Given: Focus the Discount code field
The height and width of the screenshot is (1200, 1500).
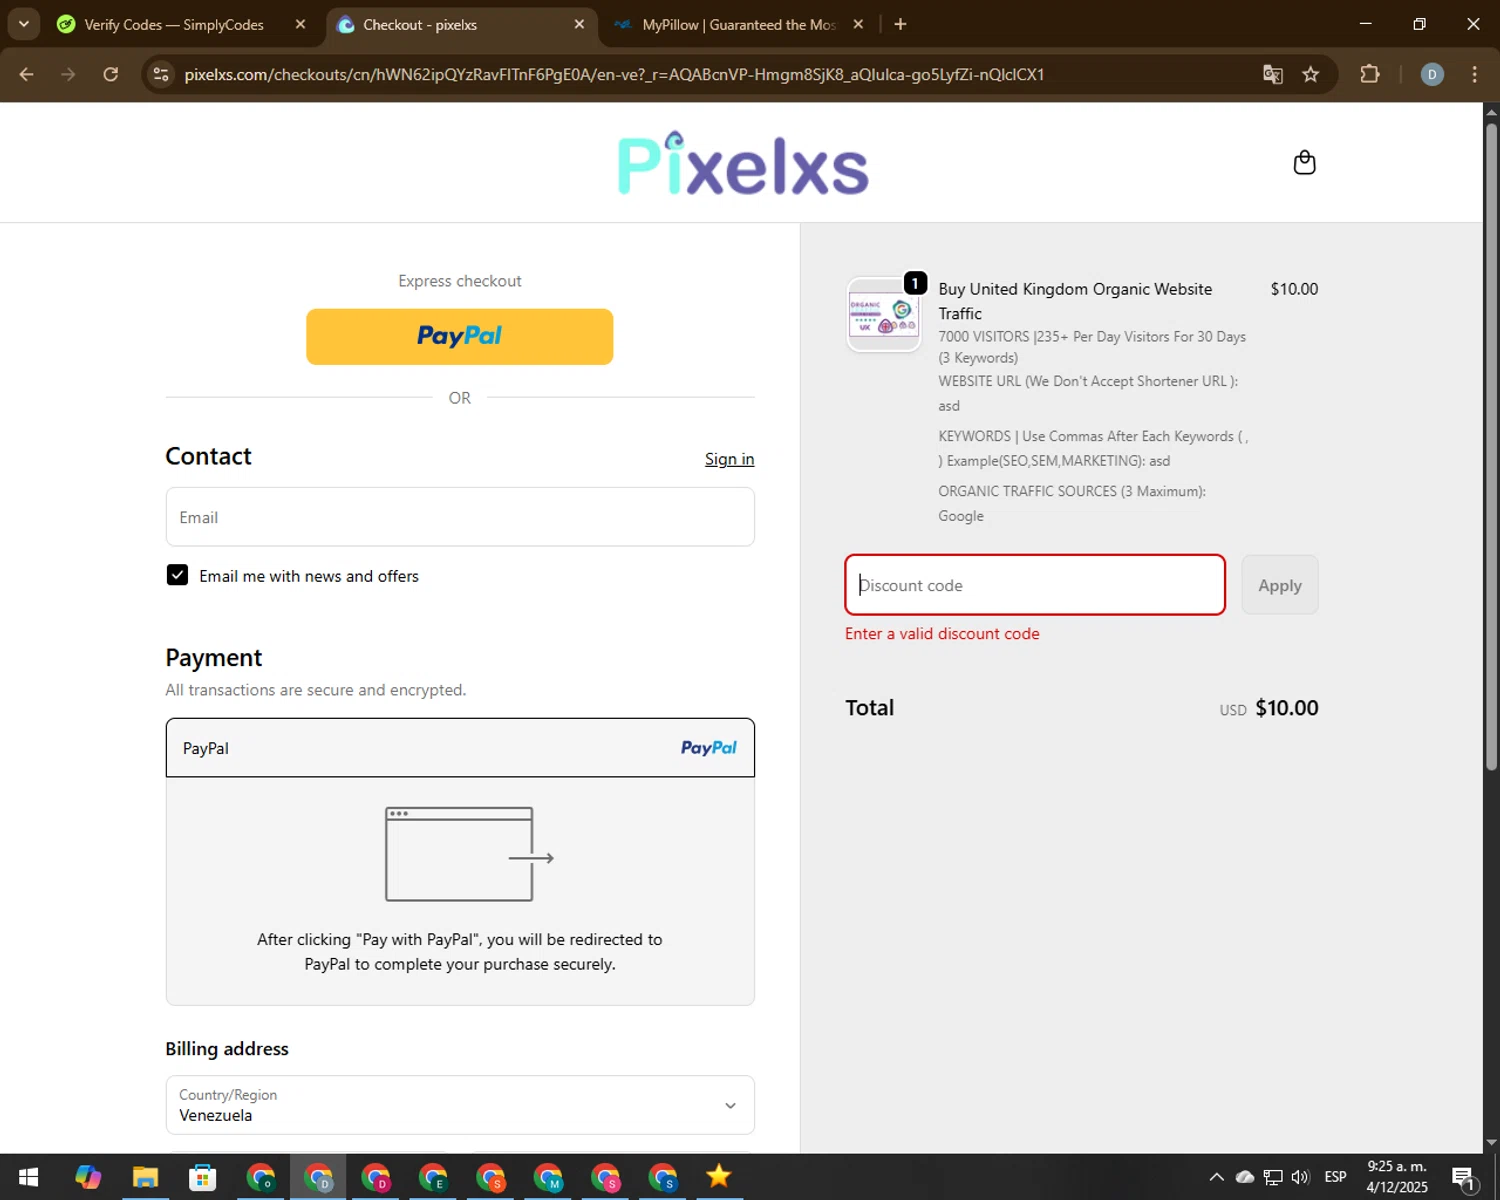Looking at the screenshot, I should [1035, 585].
